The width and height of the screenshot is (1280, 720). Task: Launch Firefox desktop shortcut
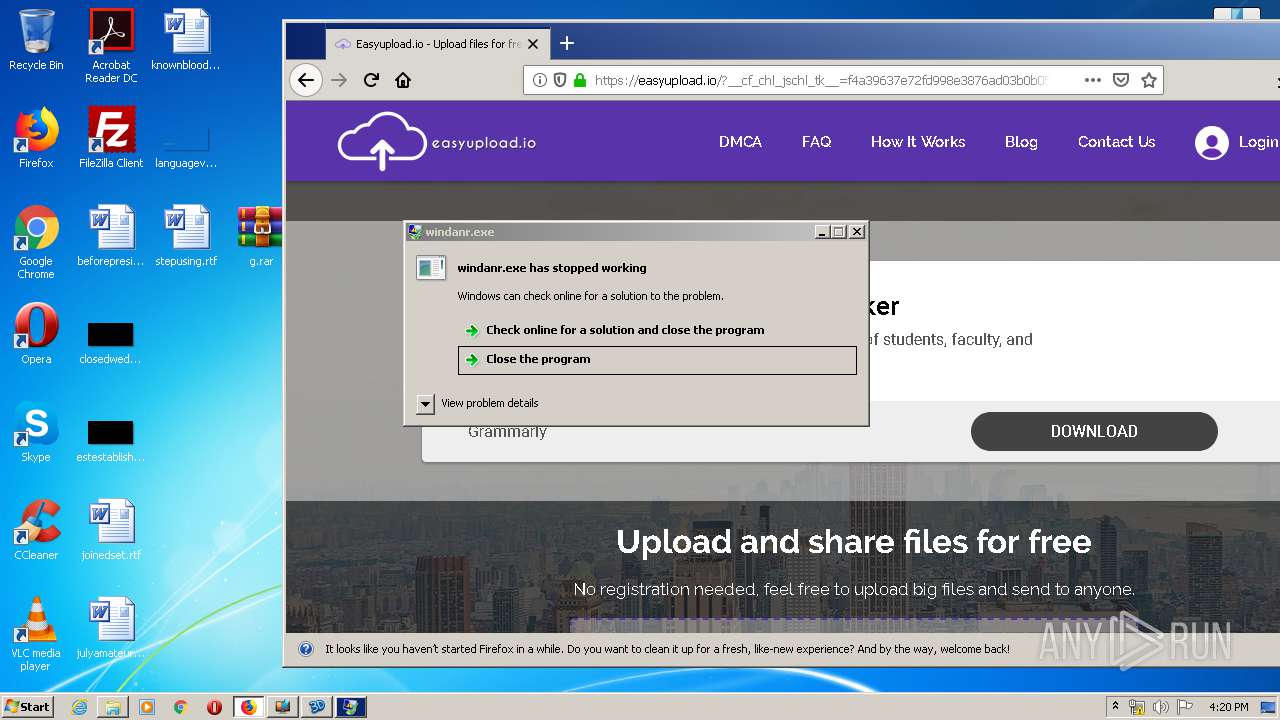coord(36,137)
